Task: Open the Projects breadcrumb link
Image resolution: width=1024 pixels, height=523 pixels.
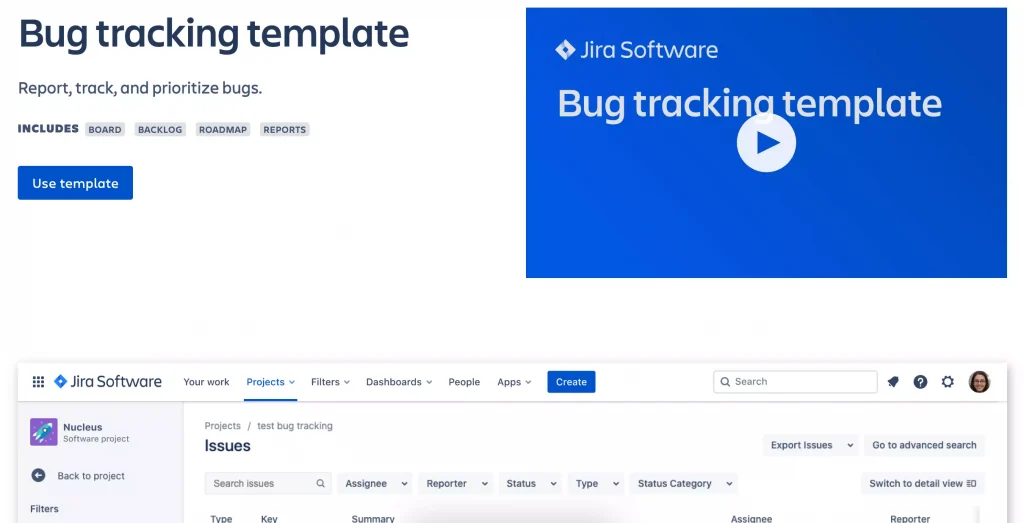Action: click(x=223, y=426)
